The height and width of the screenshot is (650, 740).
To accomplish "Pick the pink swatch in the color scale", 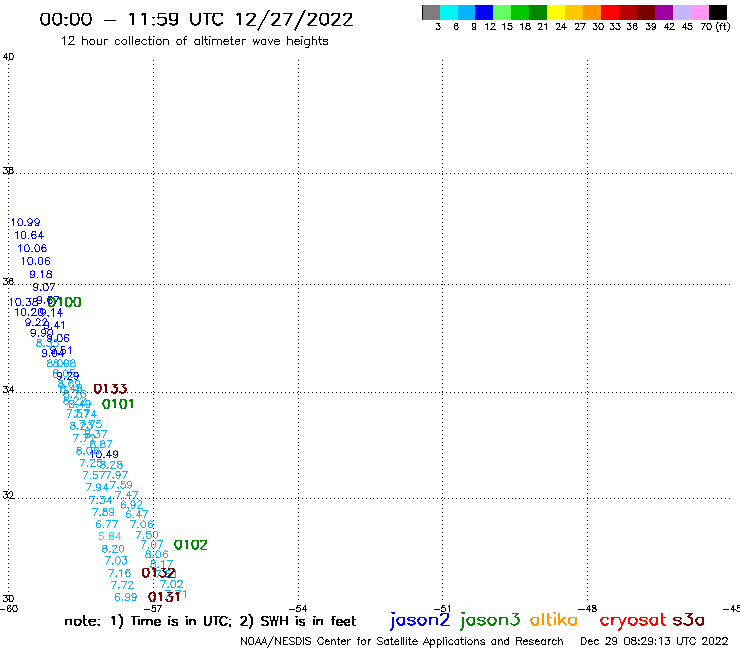I will [700, 12].
